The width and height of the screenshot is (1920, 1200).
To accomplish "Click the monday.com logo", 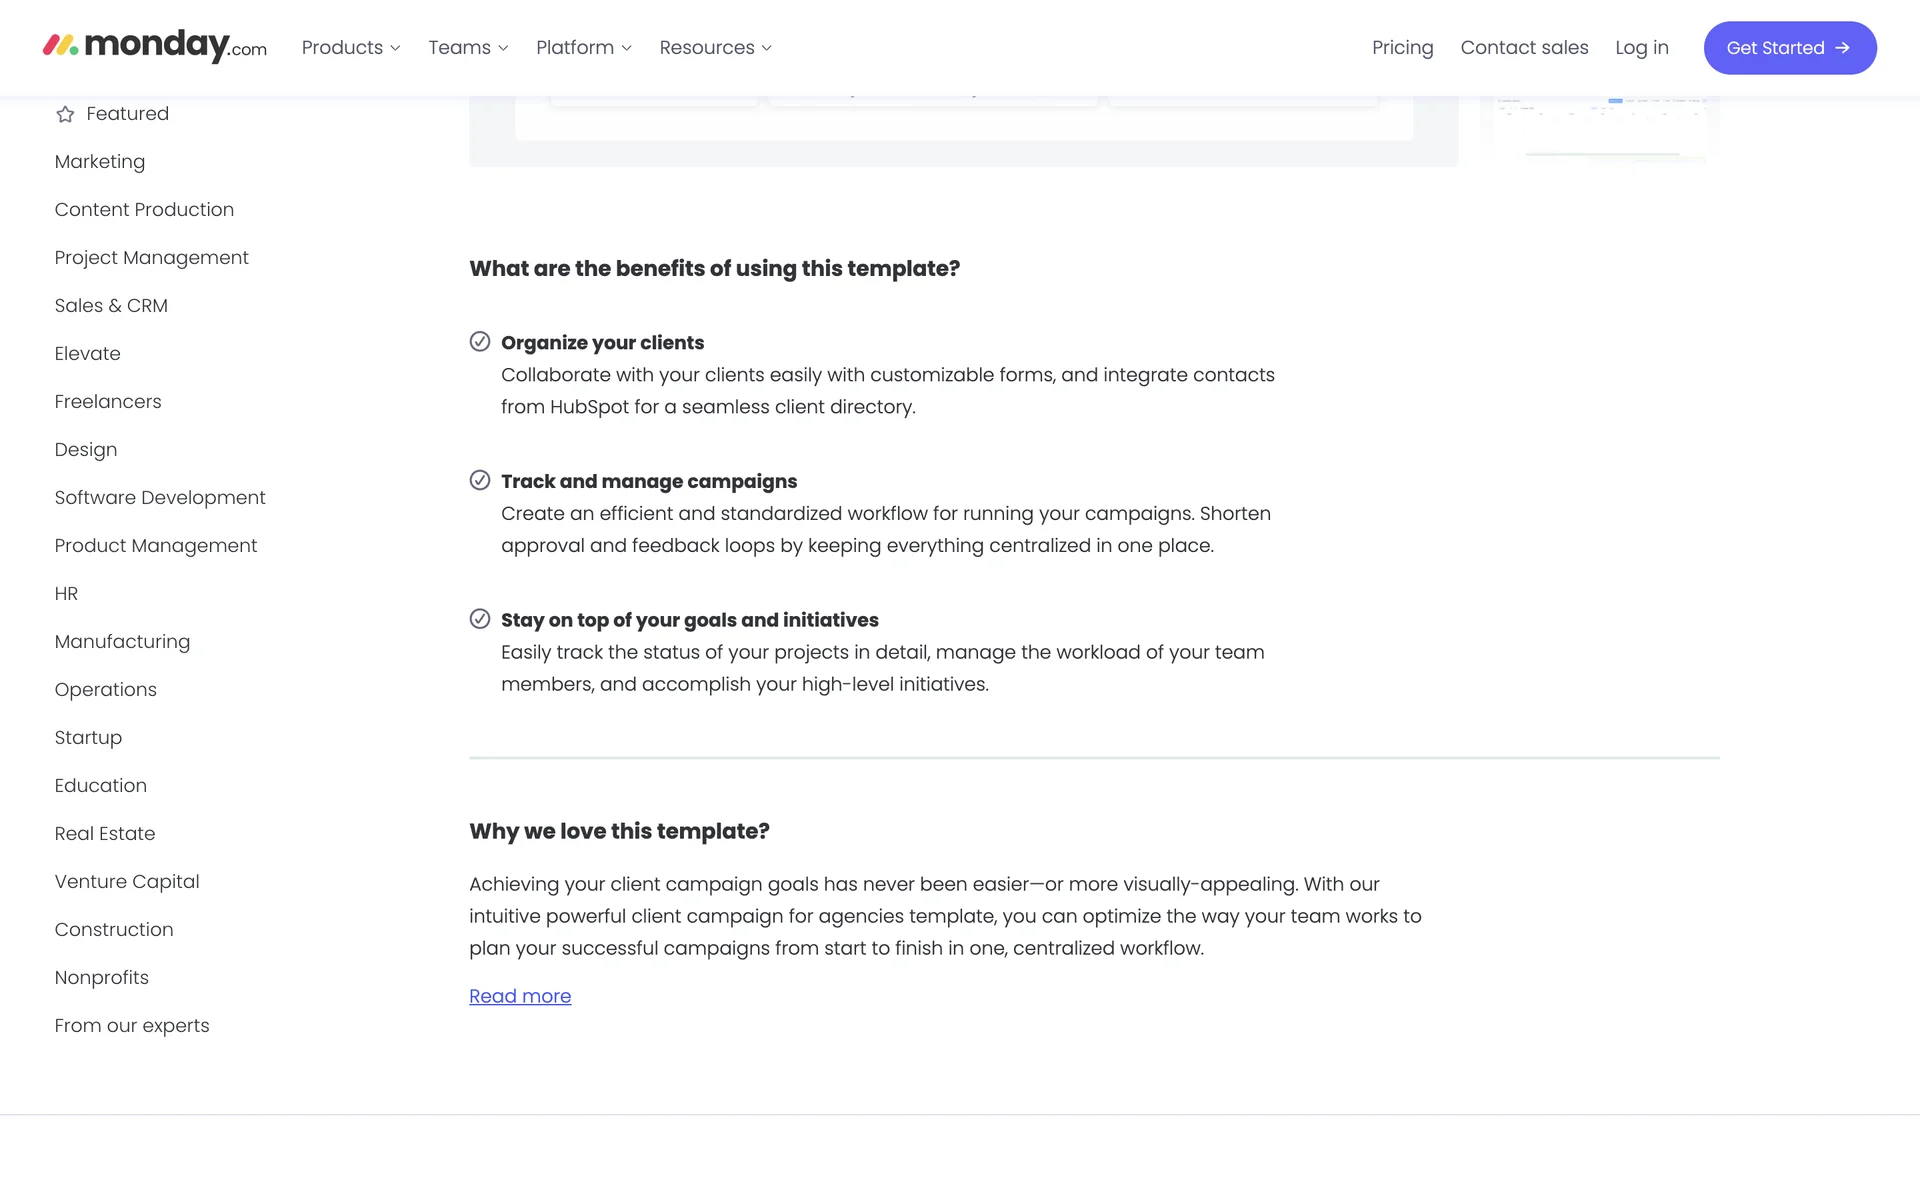I will [x=155, y=46].
